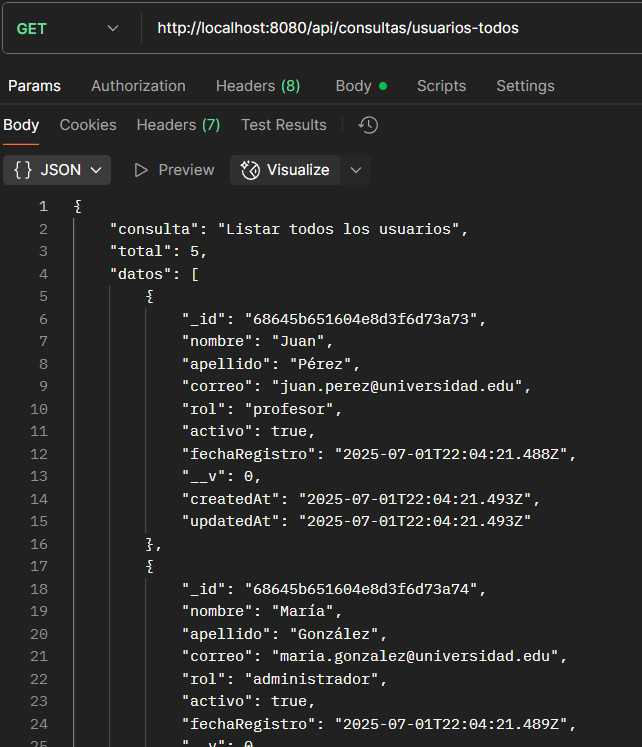Viewport: 642px width, 747px height.
Task: Click the JSON curly braces icon
Action: click(x=22, y=170)
